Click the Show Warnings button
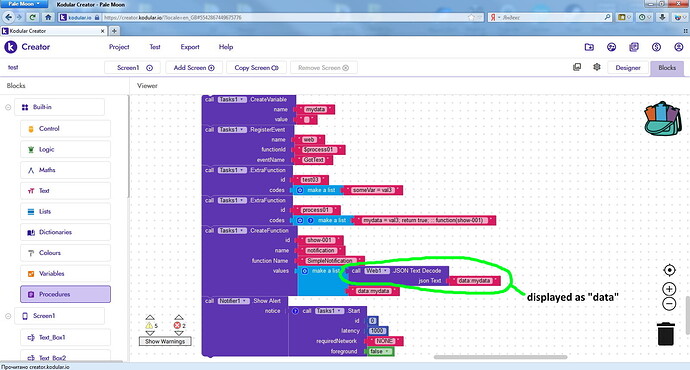This screenshot has height=370, width=690. point(165,341)
